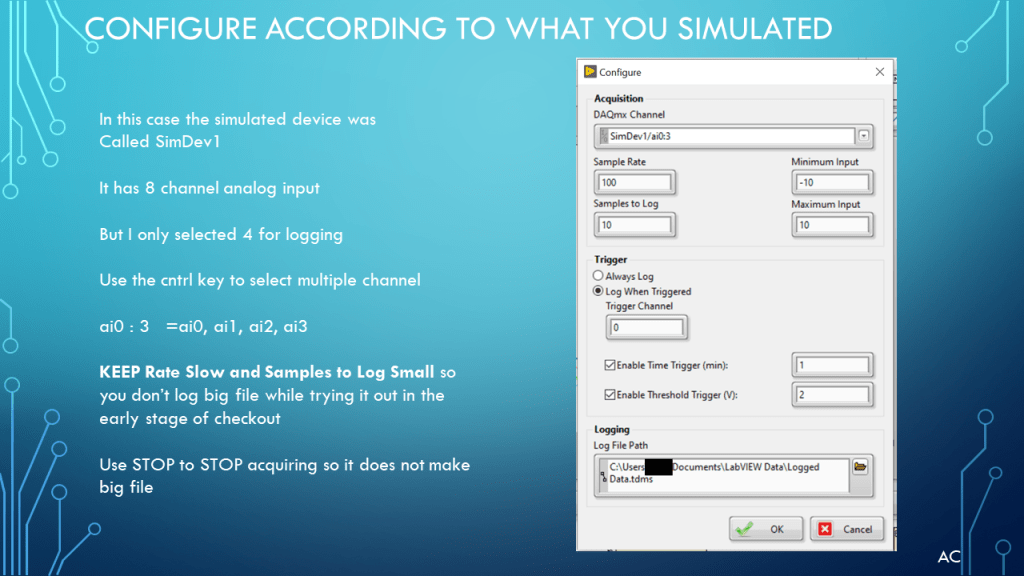Click the Trigger Channel input box

pos(645,327)
